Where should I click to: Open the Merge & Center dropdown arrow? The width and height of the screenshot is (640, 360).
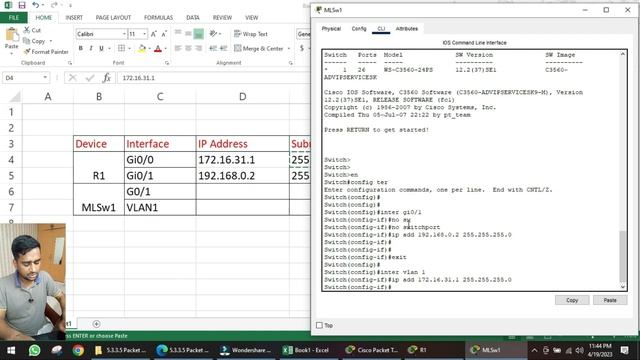(289, 49)
